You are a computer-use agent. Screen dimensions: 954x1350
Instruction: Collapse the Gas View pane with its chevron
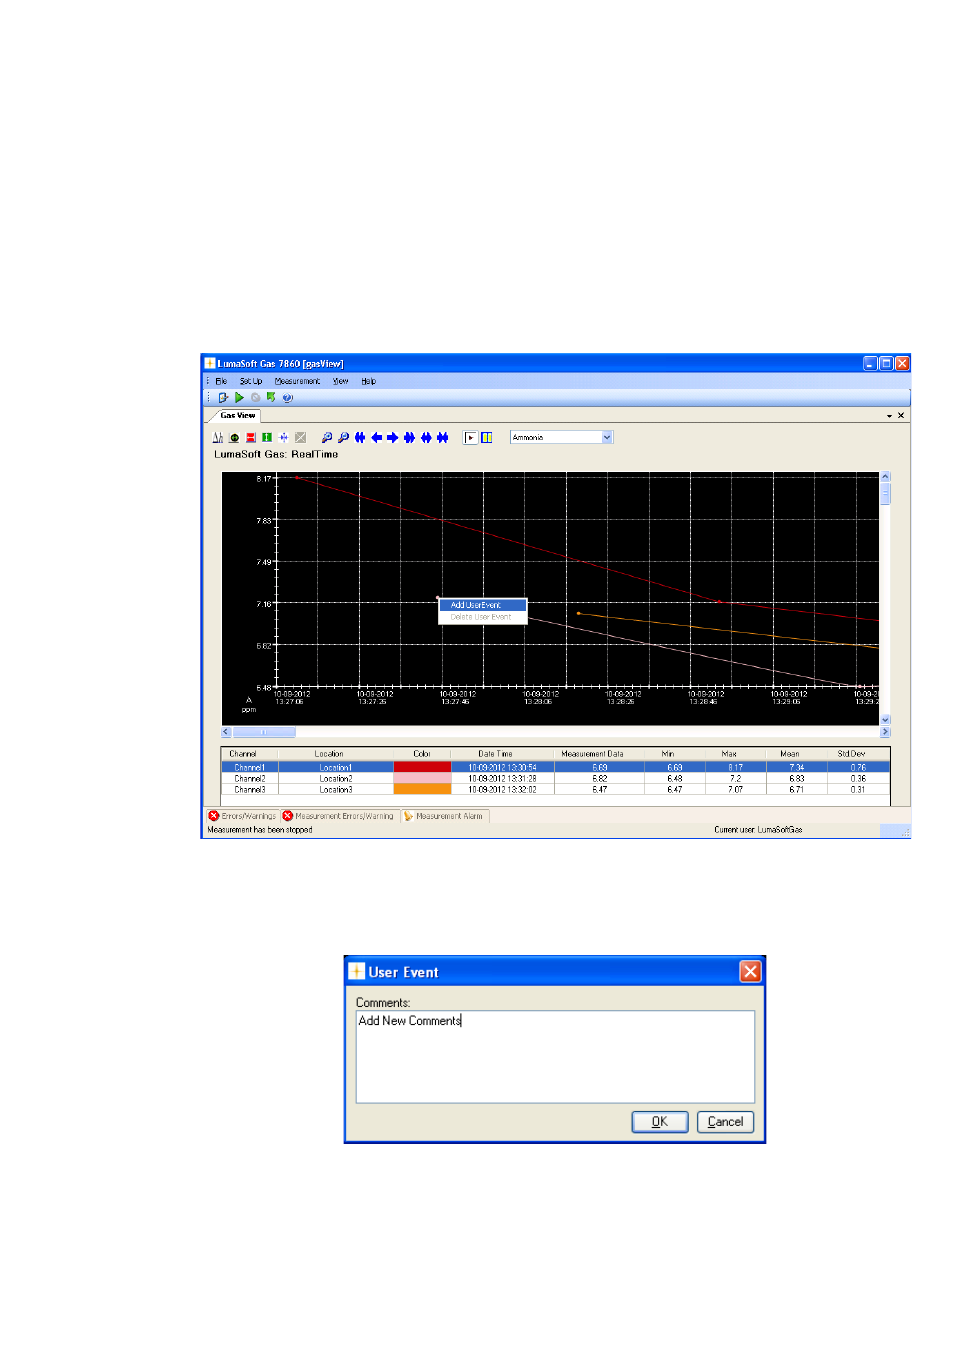(889, 415)
